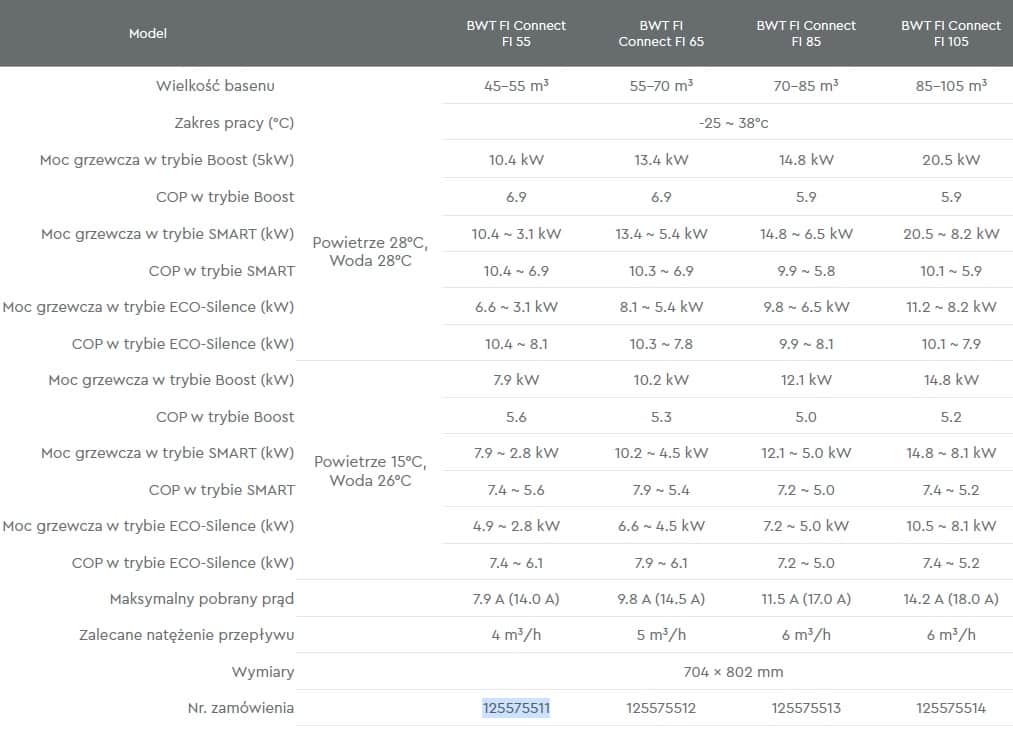Click current value '7.9 A (14.0 A)'
The height and width of the screenshot is (749, 1013).
pos(516,599)
